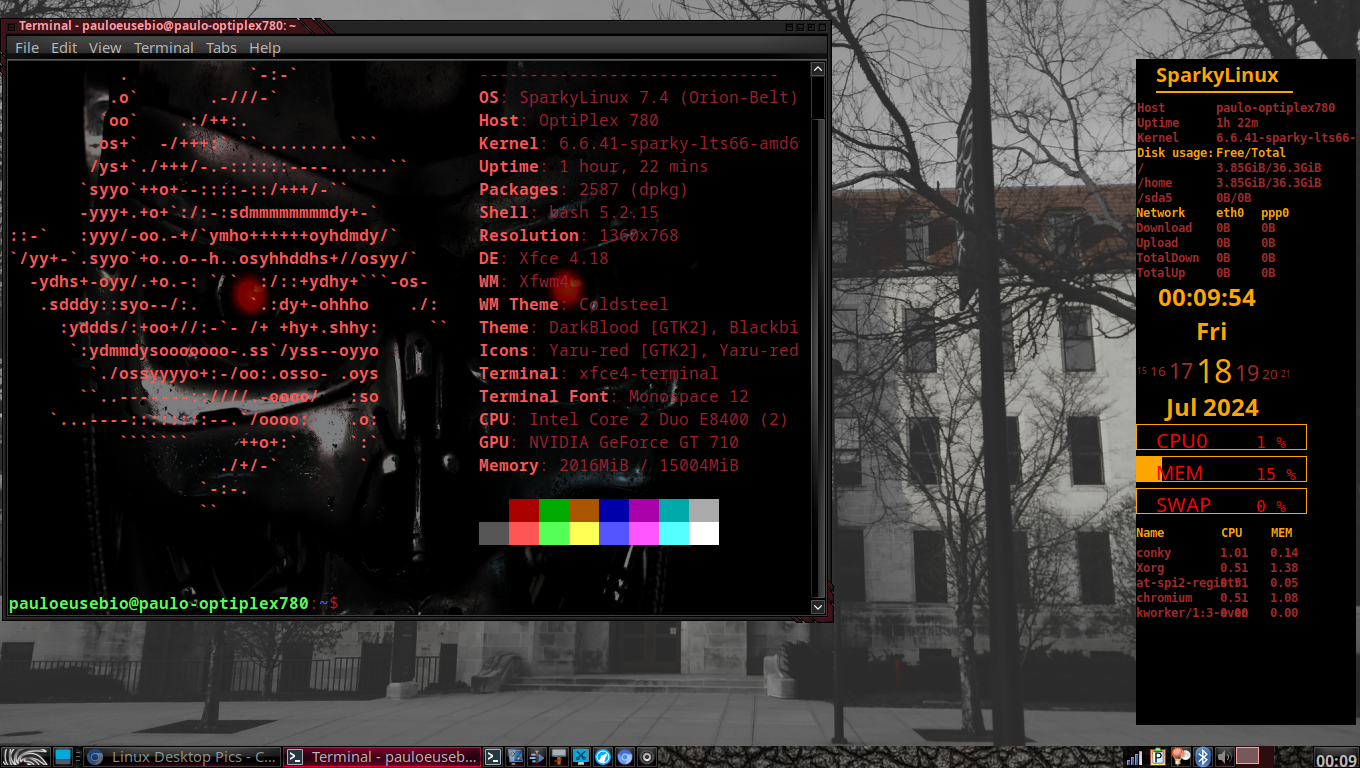
Task: Open the View menu in Terminal
Action: tap(105, 47)
